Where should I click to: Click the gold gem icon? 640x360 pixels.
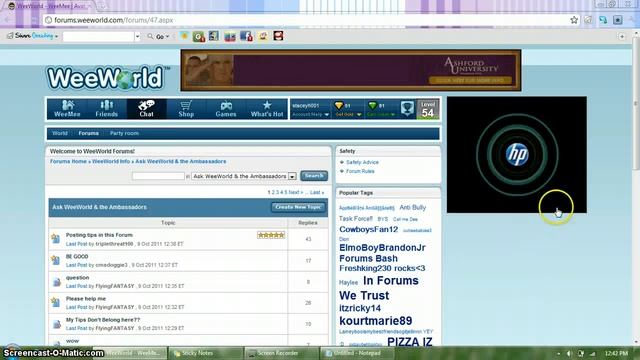[338, 106]
